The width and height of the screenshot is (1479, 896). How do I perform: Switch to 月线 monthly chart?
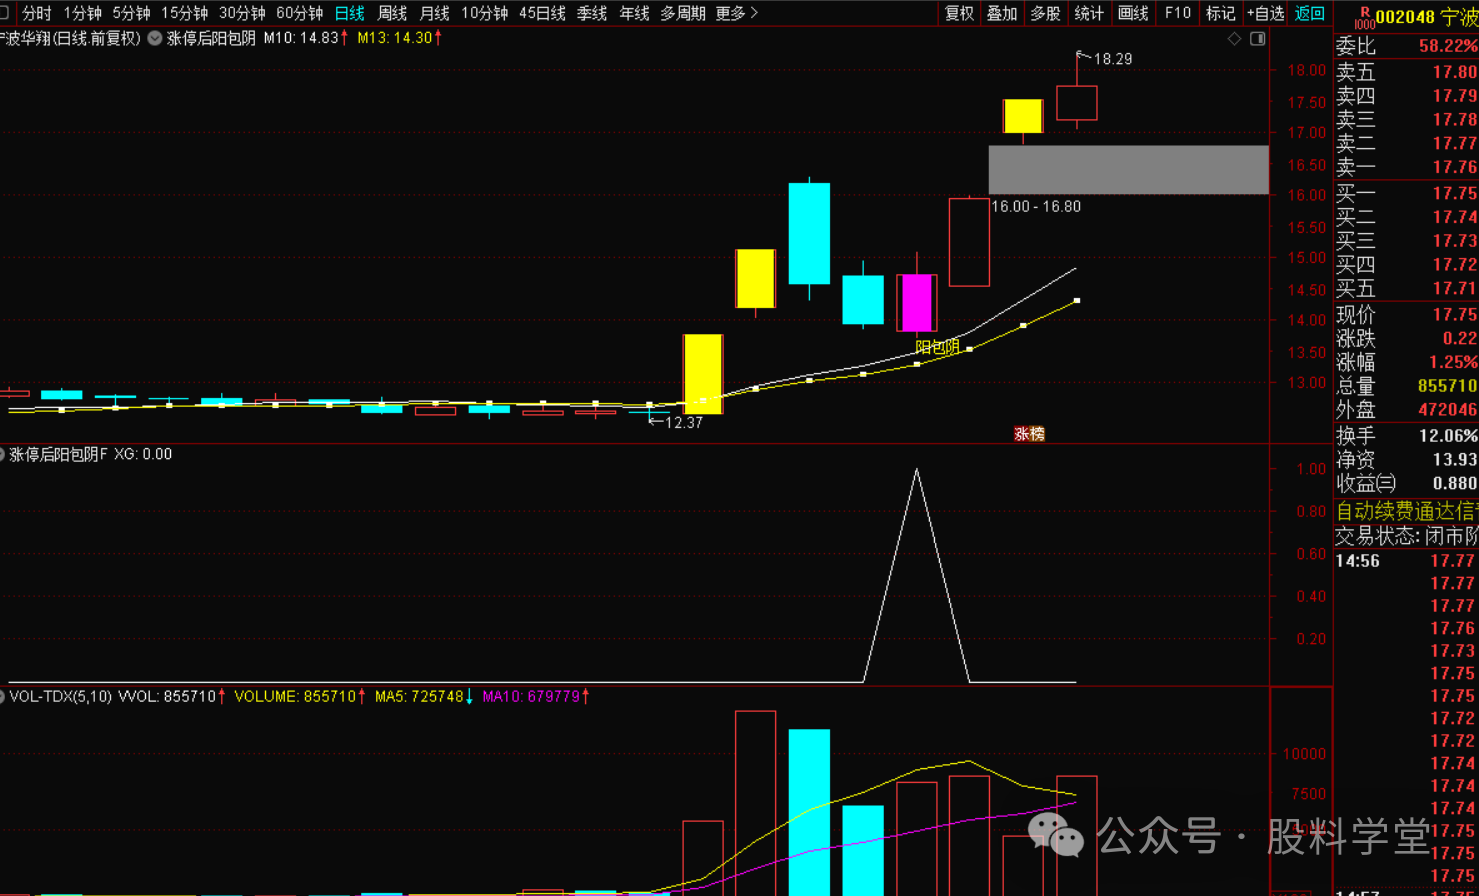point(434,13)
